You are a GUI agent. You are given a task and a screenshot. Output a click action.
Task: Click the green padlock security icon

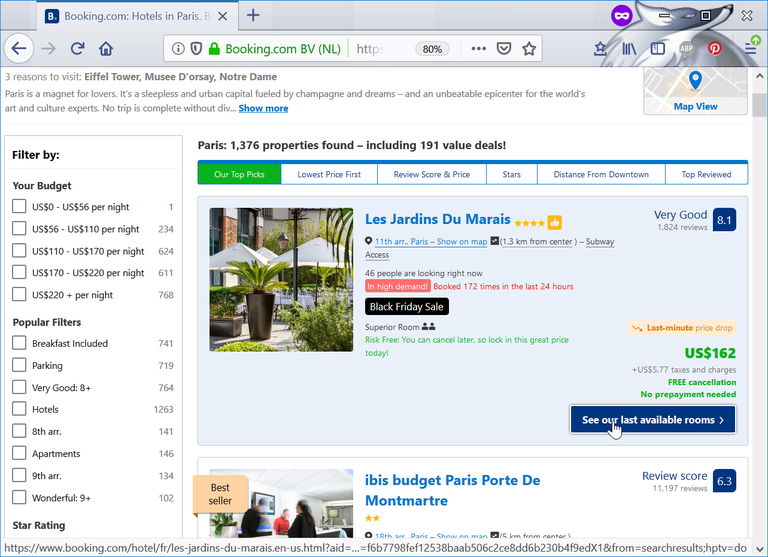click(x=214, y=48)
